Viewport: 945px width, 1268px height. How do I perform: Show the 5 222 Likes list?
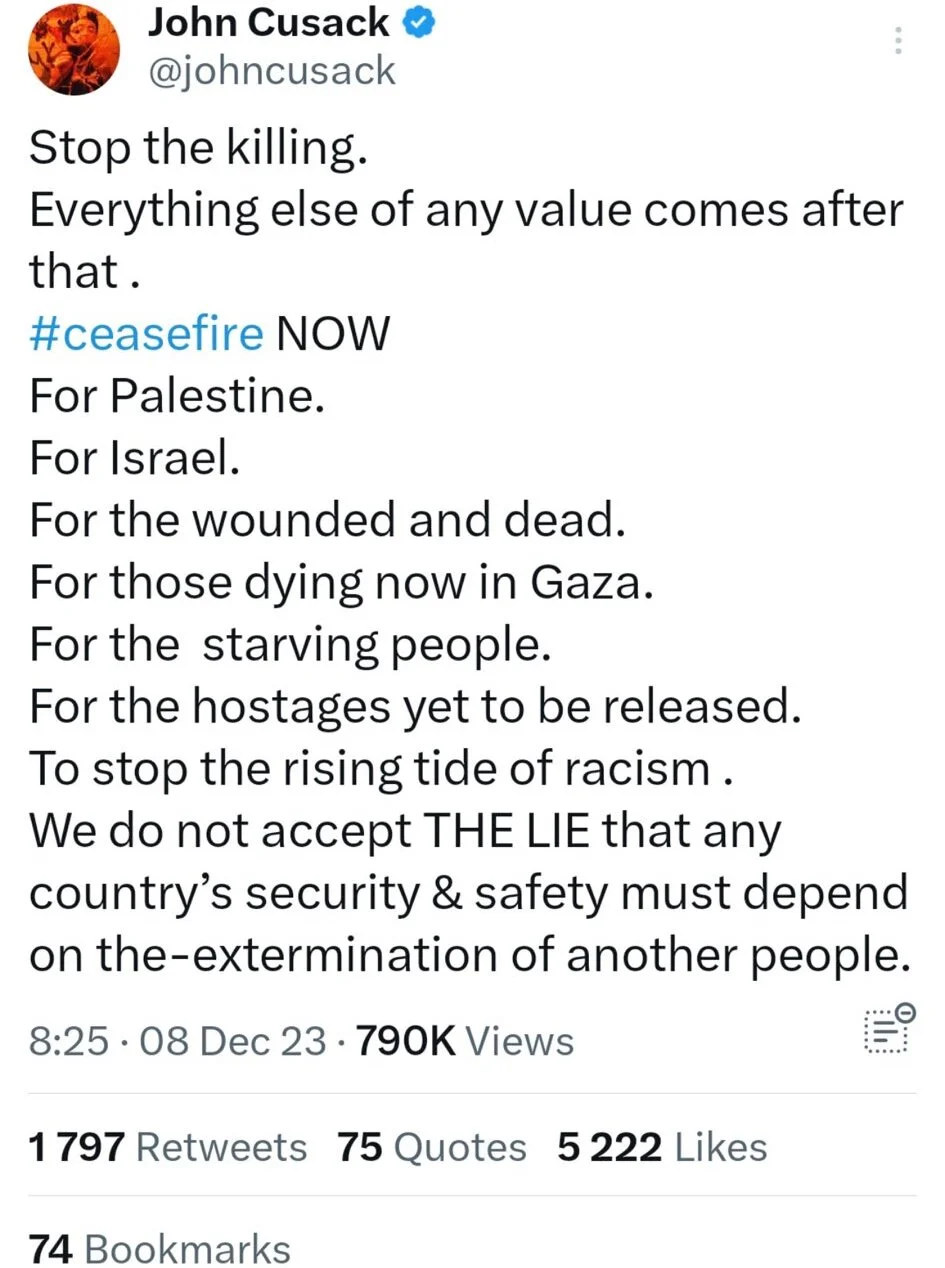tap(662, 1147)
